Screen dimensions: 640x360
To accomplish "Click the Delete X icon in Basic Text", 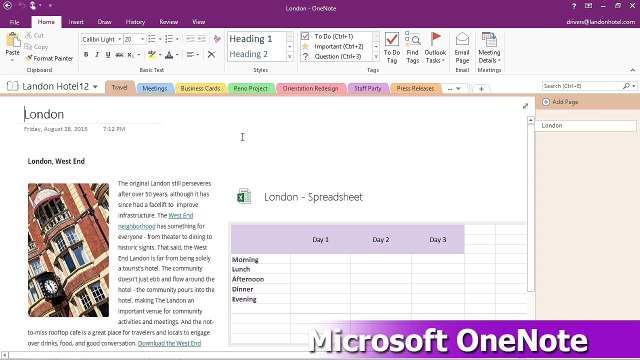I will click(x=211, y=54).
